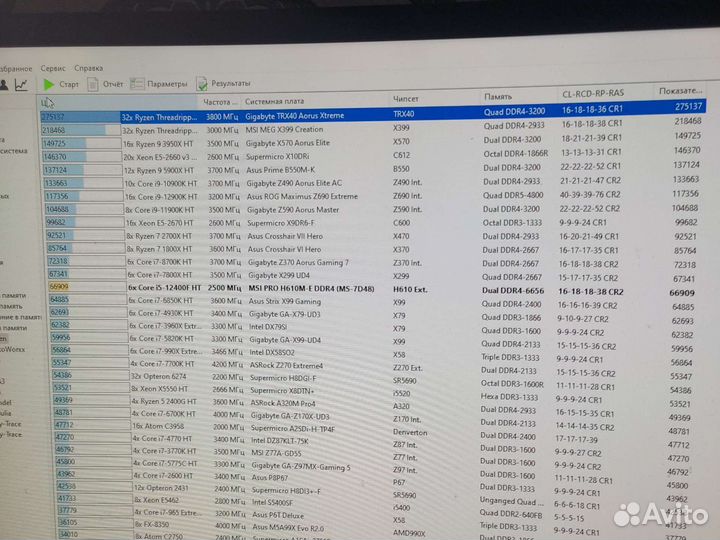Sort by the Чипсет column header
The width and height of the screenshot is (720, 540).
[405, 98]
